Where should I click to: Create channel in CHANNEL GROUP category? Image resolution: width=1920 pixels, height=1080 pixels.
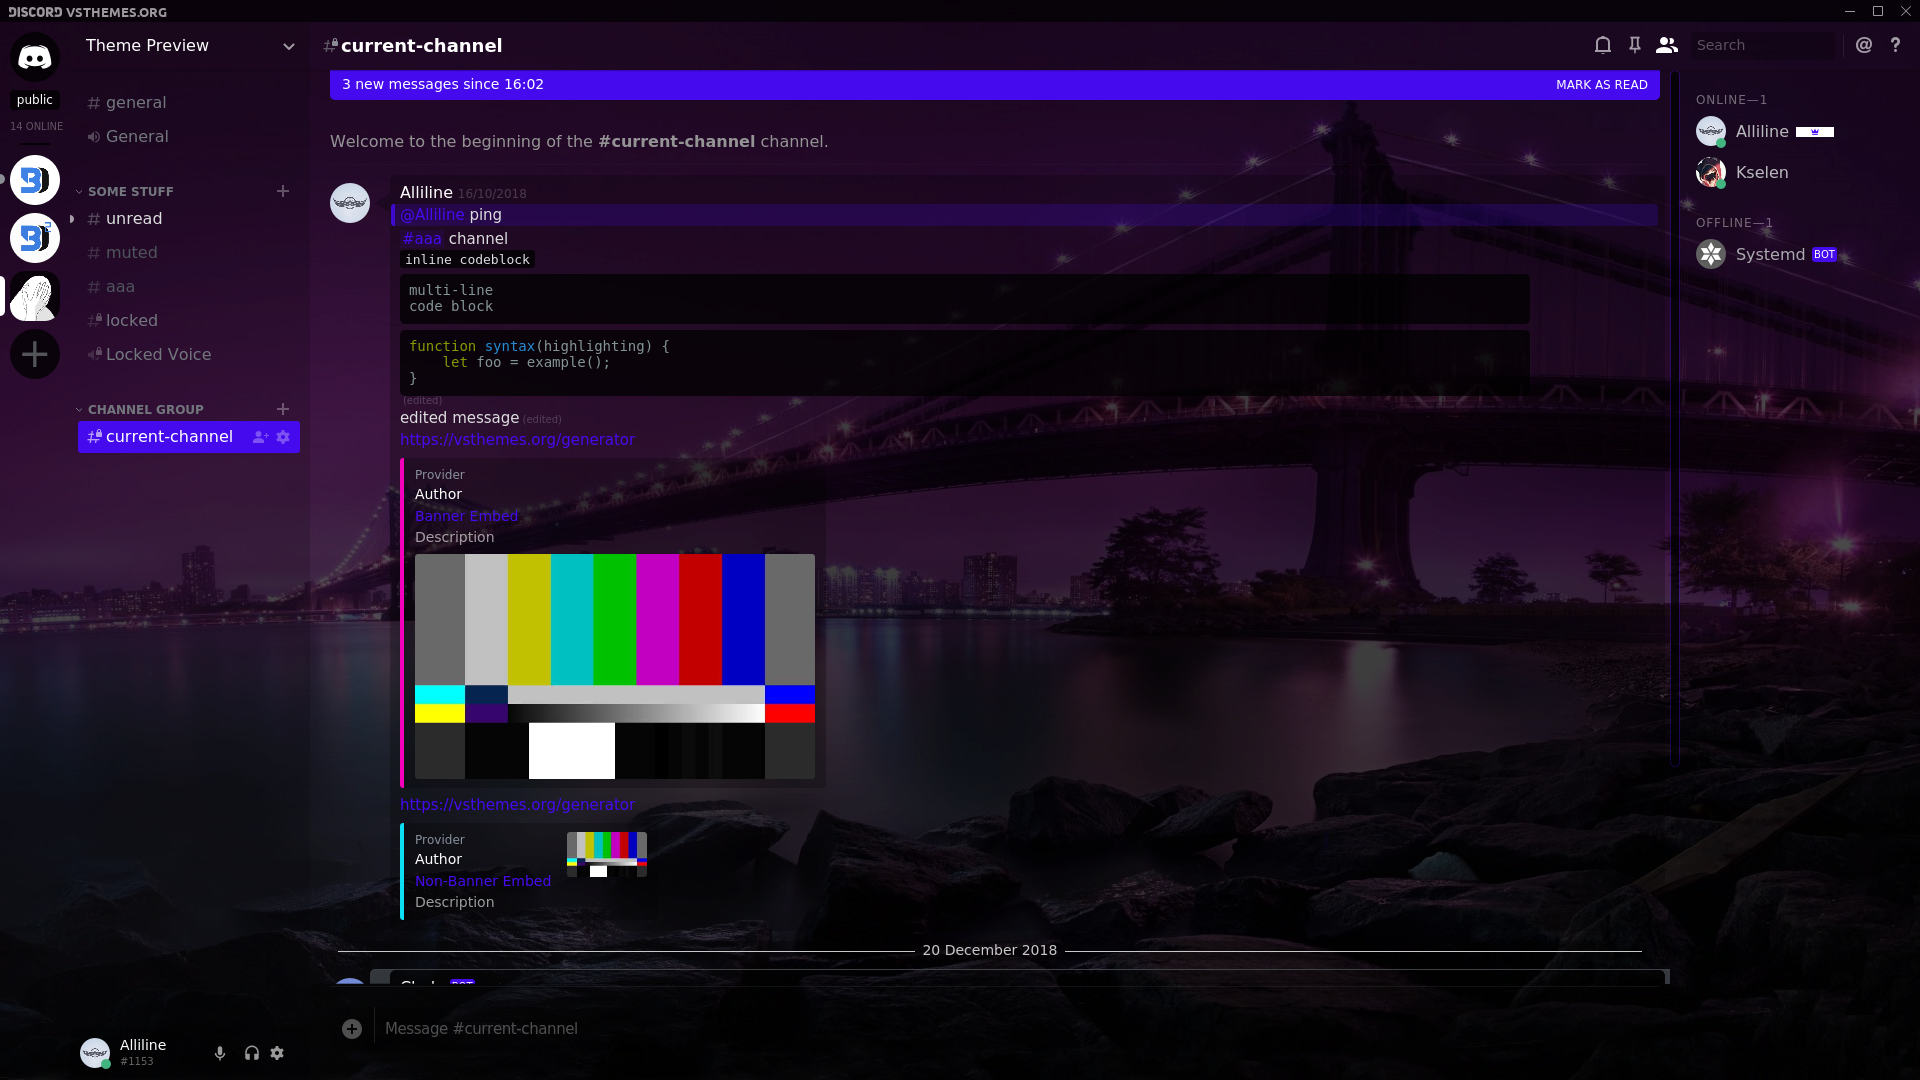coord(283,409)
